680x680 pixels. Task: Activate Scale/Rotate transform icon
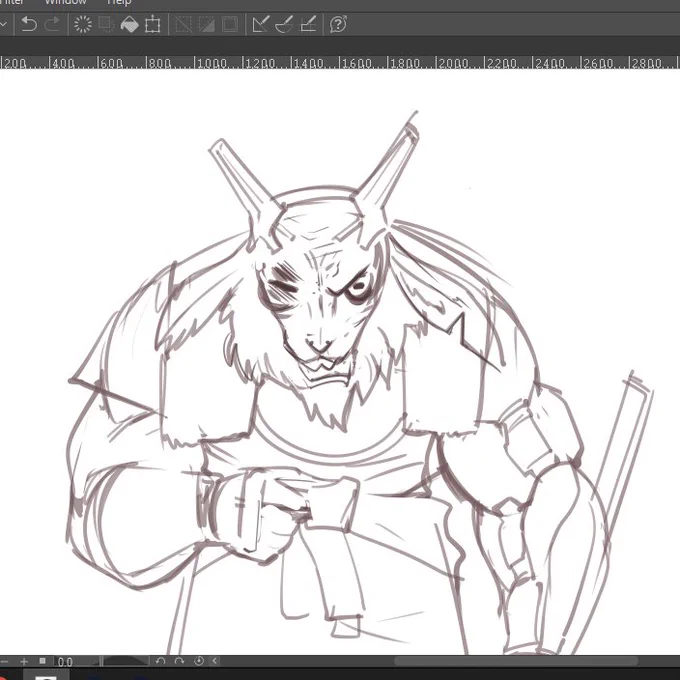coord(153,24)
